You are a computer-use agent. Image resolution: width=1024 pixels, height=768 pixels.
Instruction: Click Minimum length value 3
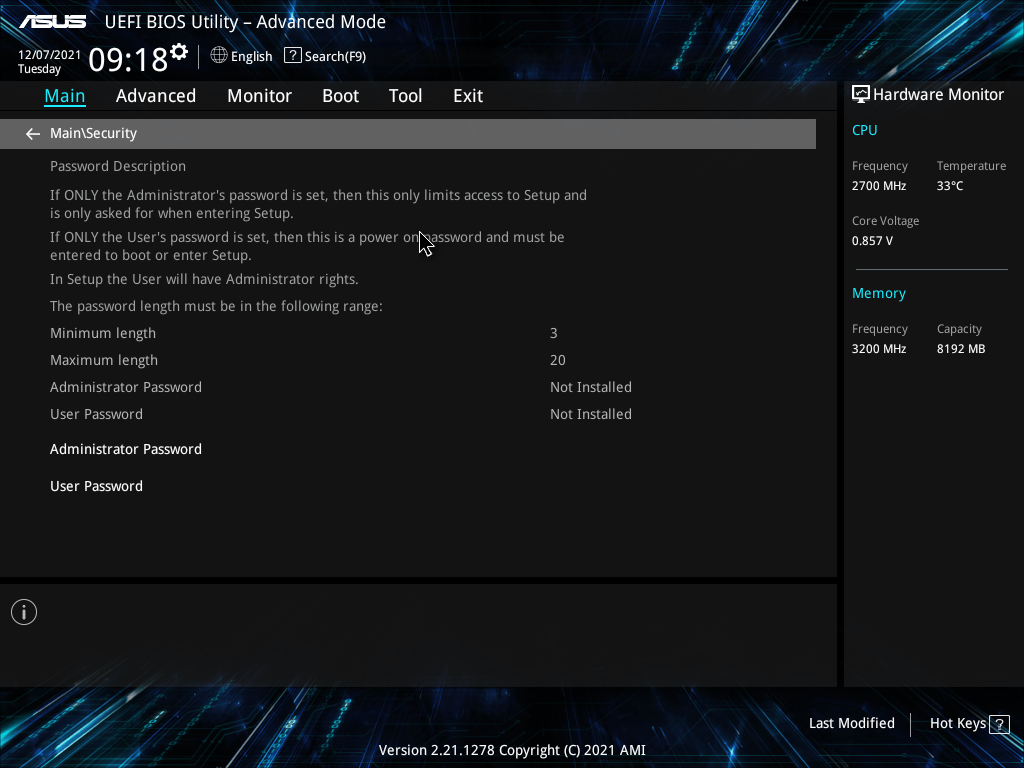tap(554, 333)
